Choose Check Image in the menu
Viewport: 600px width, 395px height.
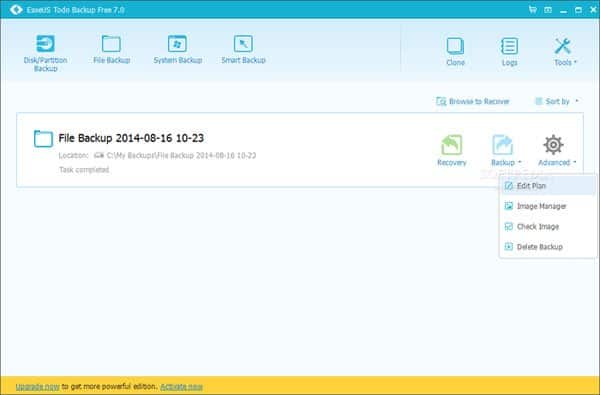pyautogui.click(x=548, y=227)
